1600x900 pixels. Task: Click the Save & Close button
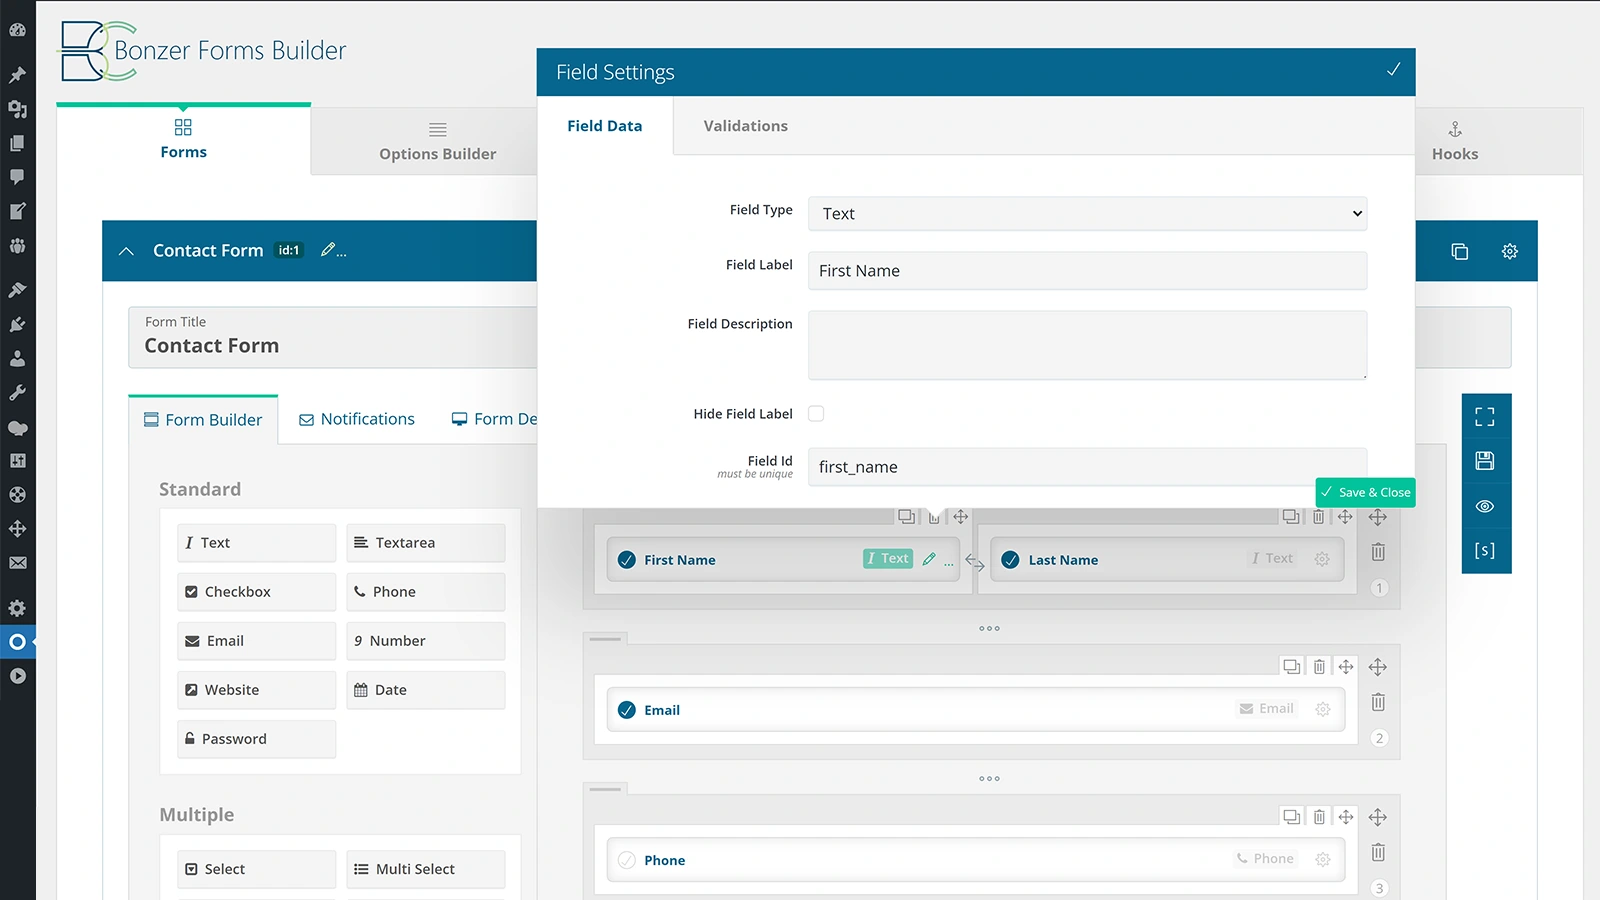pyautogui.click(x=1365, y=492)
